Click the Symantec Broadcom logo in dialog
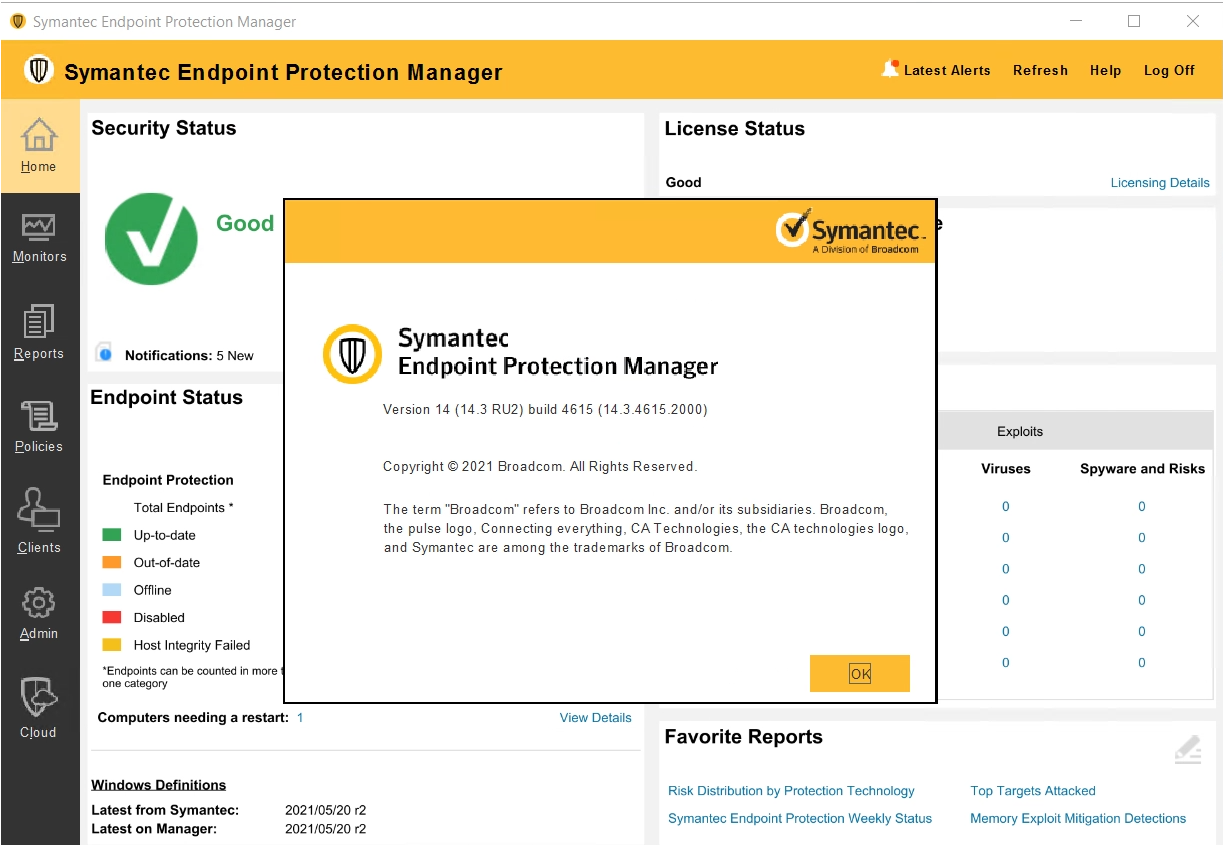The height and width of the screenshot is (846, 1224). [x=851, y=232]
